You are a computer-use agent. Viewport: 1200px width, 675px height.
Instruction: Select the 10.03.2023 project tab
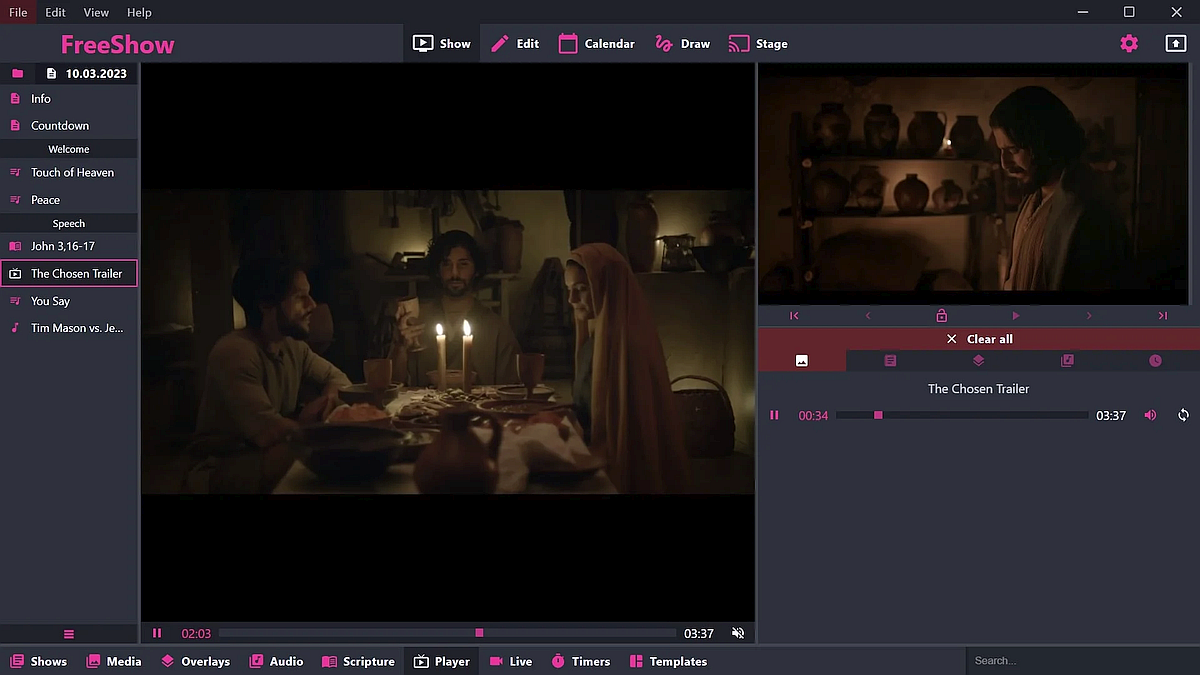[86, 73]
